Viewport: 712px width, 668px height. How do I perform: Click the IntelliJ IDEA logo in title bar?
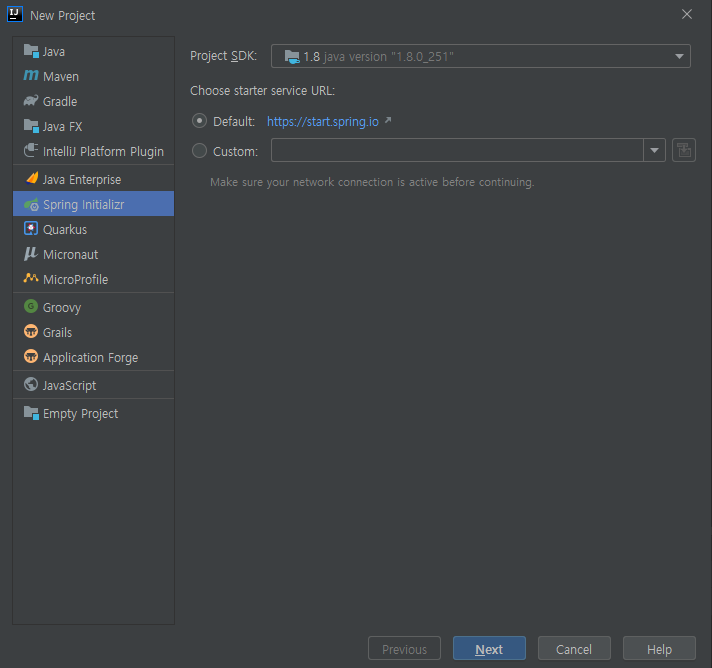coord(15,15)
